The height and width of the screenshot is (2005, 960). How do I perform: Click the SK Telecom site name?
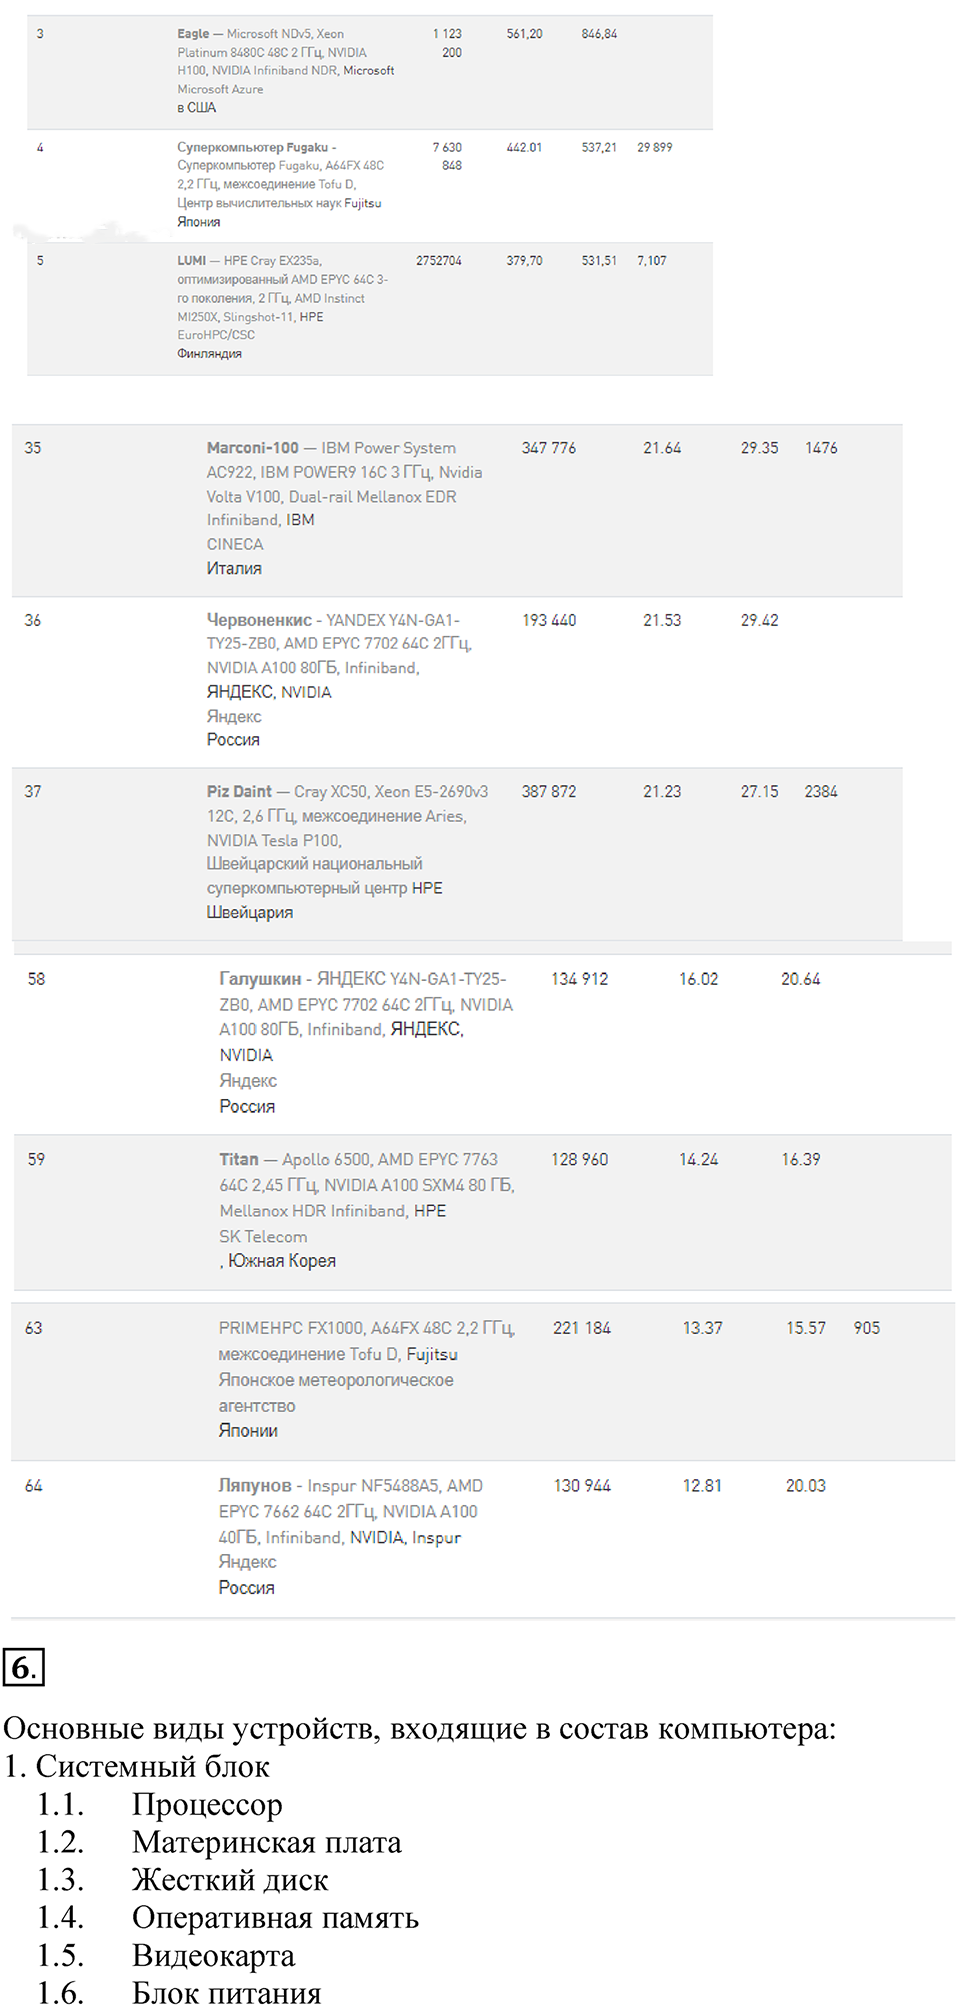click(263, 1236)
